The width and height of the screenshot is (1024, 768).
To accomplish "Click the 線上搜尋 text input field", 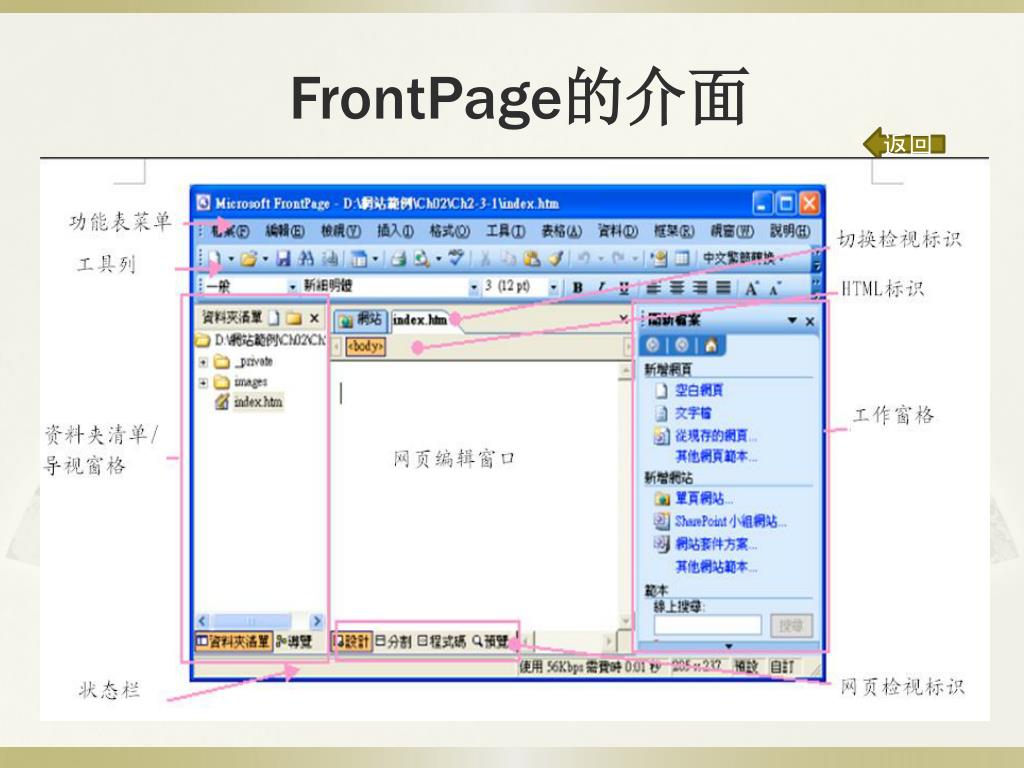I will (x=707, y=625).
